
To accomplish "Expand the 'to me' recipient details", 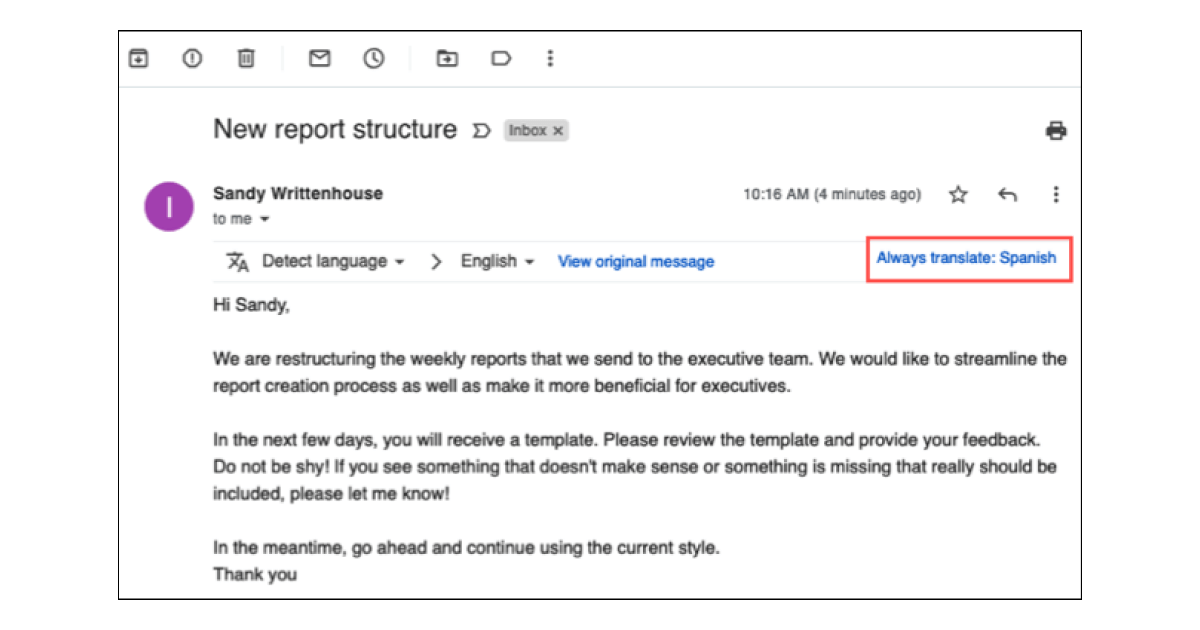I will coord(265,220).
